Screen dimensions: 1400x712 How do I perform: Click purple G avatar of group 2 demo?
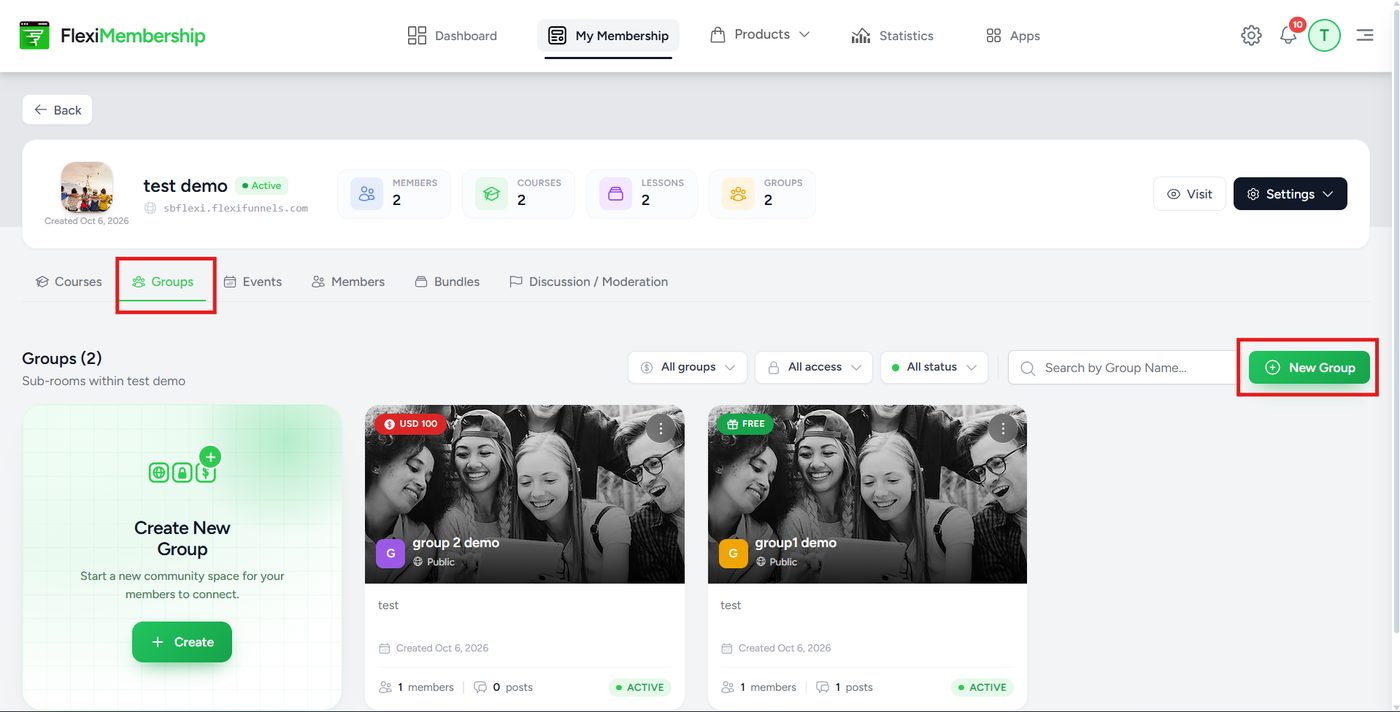coord(390,553)
